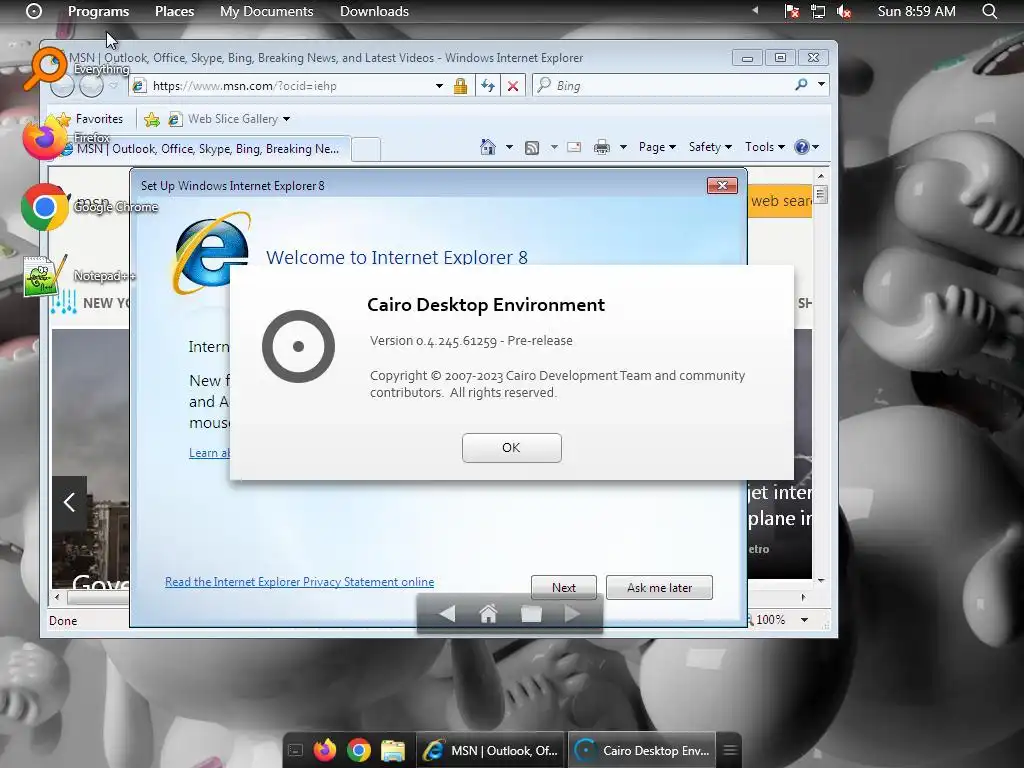Click the IE Home toolbar icon
Viewport: 1024px width, 768px height.
click(488, 147)
